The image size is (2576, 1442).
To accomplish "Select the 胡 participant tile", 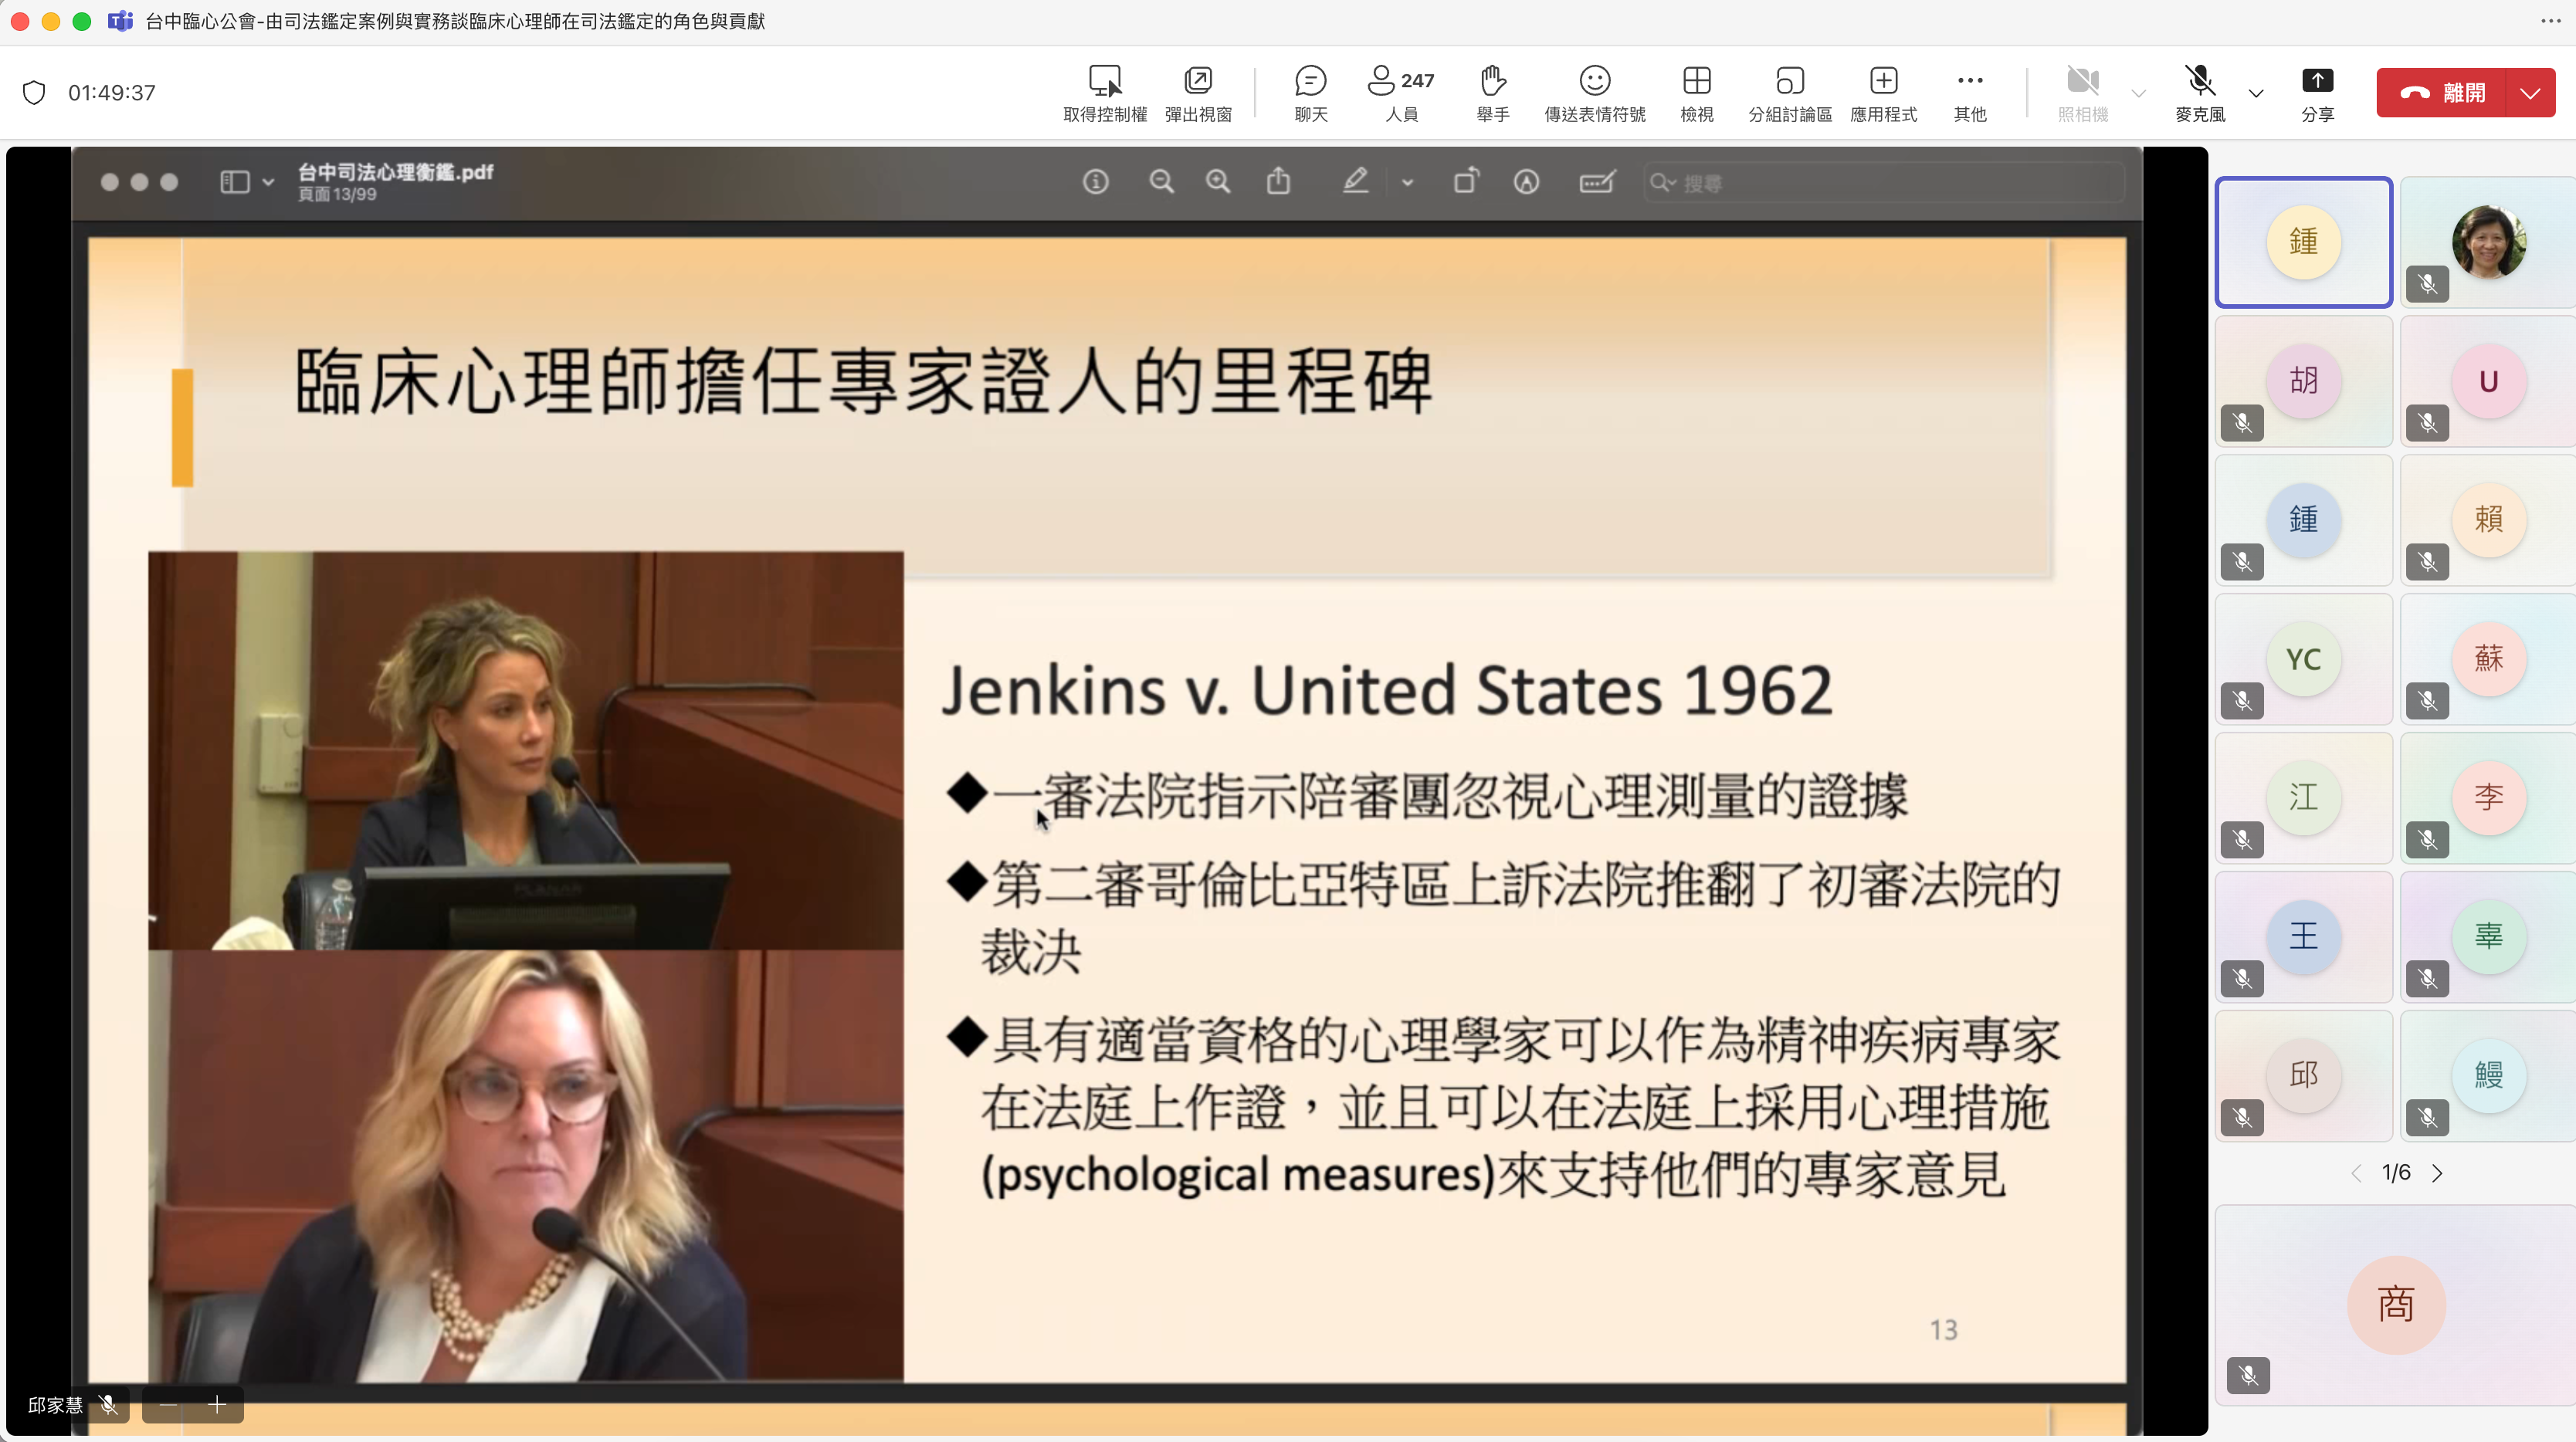I will click(2303, 381).
